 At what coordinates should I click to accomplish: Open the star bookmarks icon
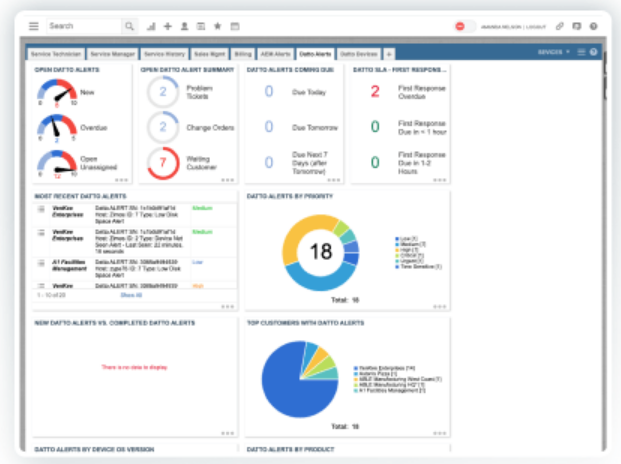217,27
